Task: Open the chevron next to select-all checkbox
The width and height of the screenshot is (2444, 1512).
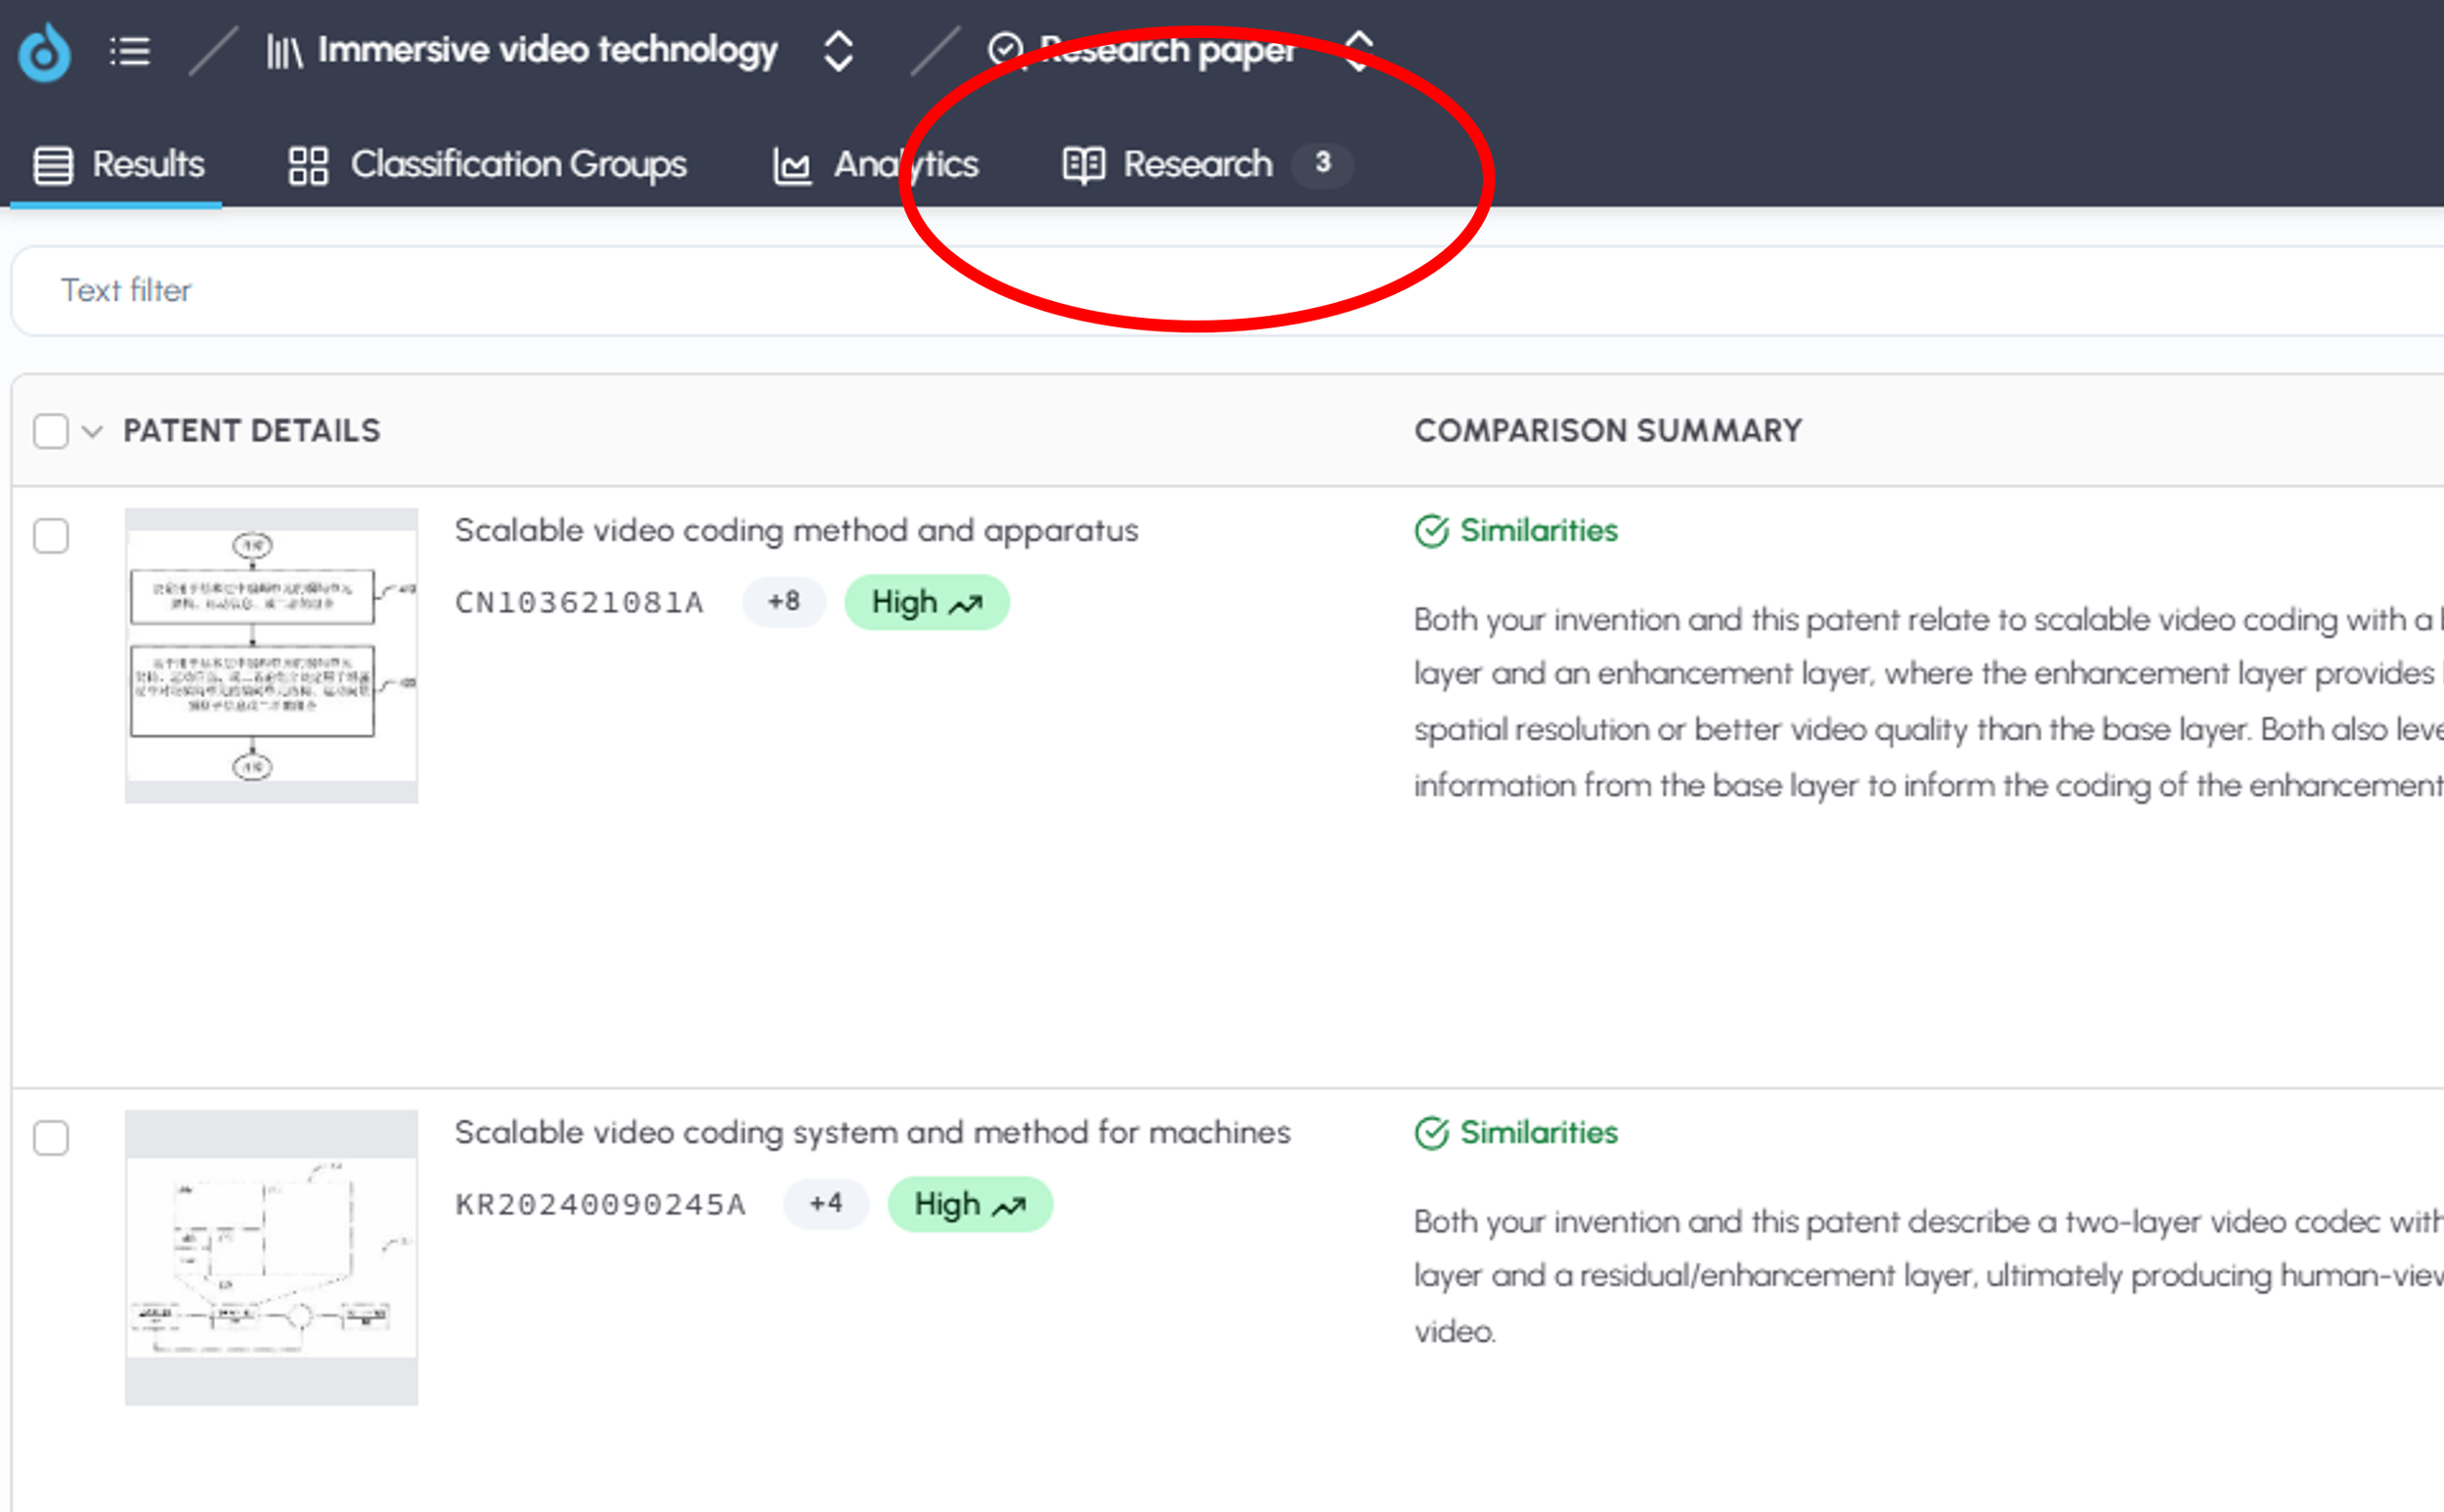Action: [92, 431]
